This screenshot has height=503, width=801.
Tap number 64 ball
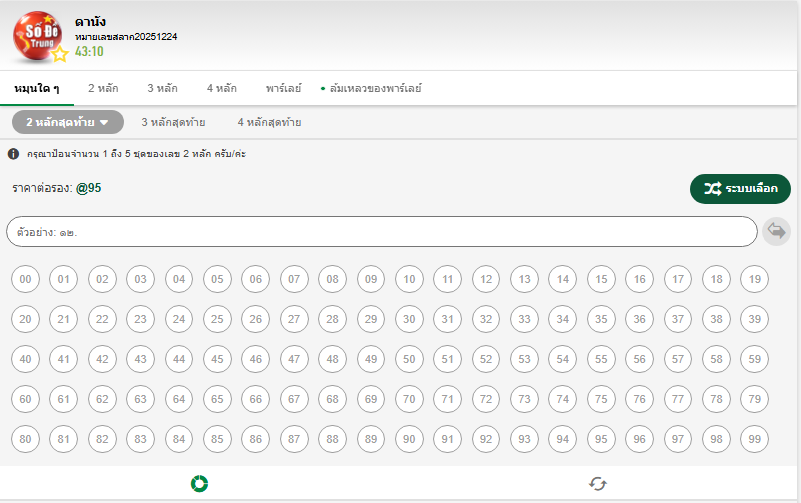[x=179, y=399]
